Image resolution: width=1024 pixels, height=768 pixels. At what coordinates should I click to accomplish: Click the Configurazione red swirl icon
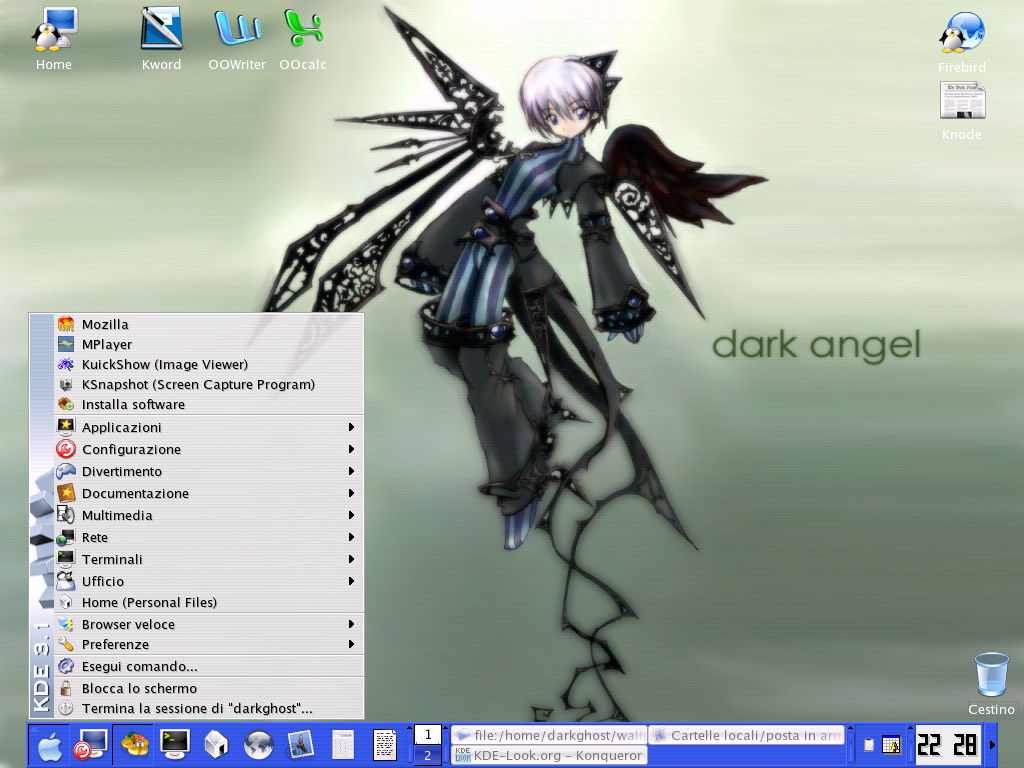click(66, 449)
